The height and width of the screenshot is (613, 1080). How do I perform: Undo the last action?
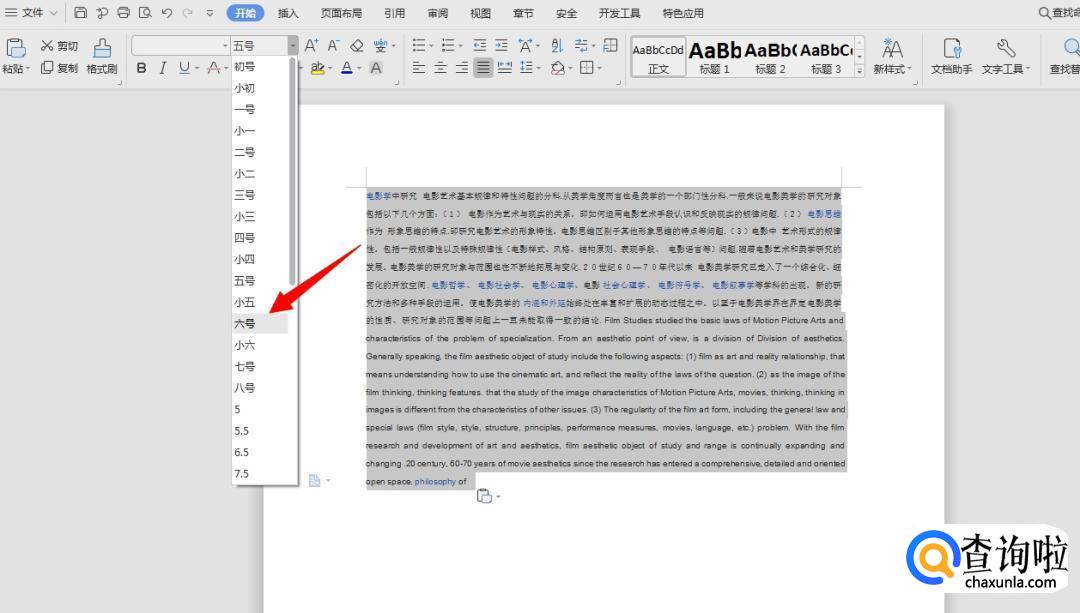tap(167, 12)
